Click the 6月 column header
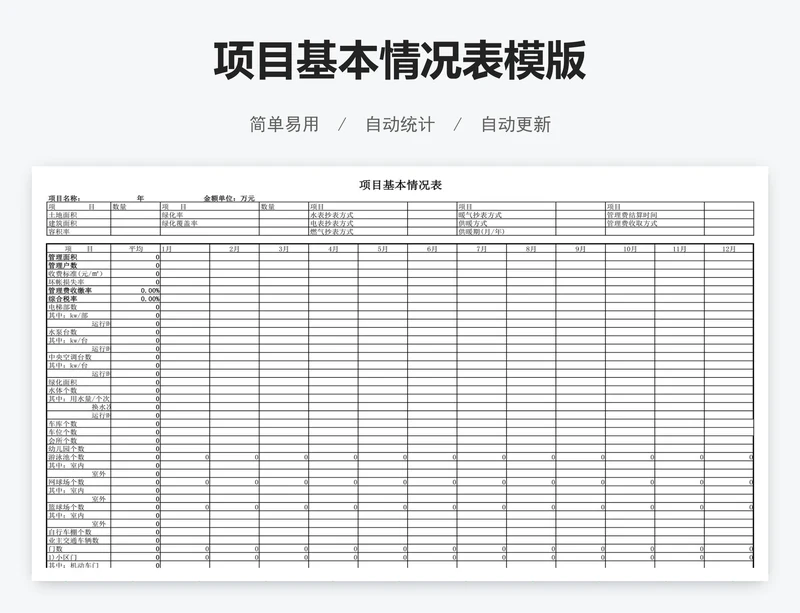Screen dimensions: 800x613 pyautogui.click(x=432, y=249)
